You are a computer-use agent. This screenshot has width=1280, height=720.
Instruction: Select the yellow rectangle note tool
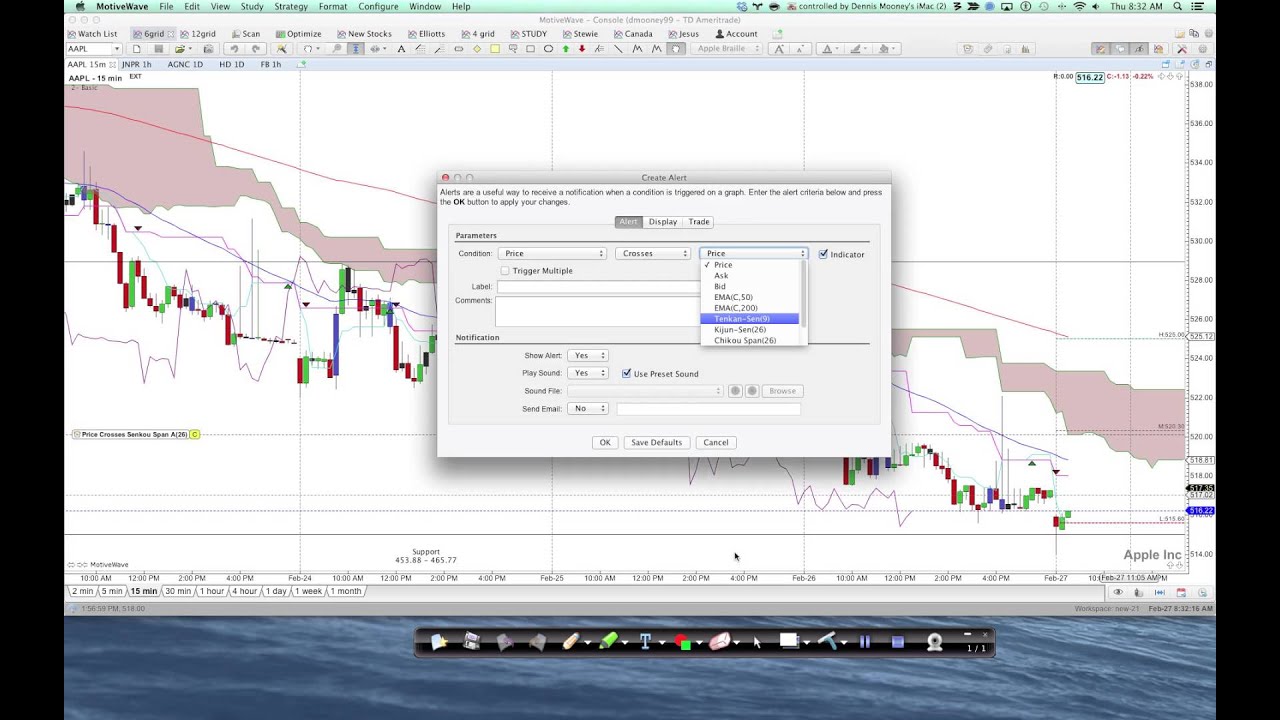495,48
